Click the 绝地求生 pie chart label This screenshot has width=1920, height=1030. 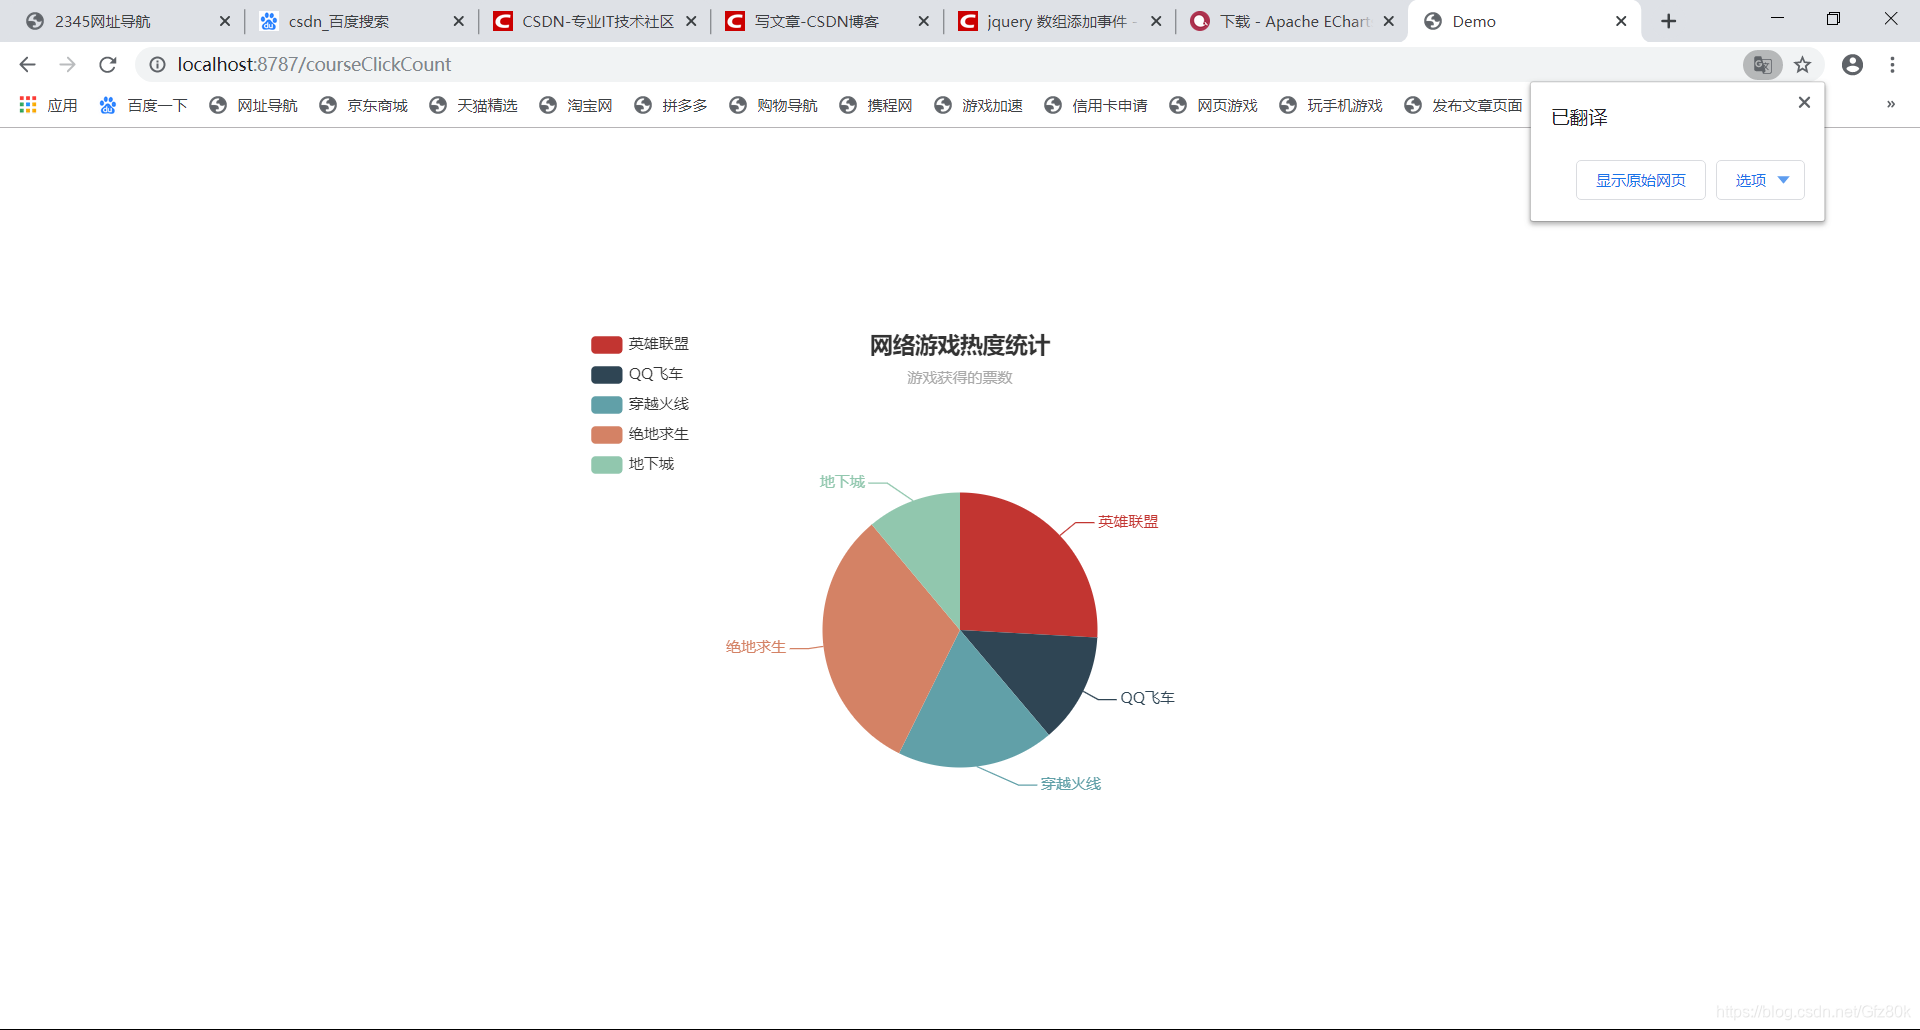tap(755, 647)
